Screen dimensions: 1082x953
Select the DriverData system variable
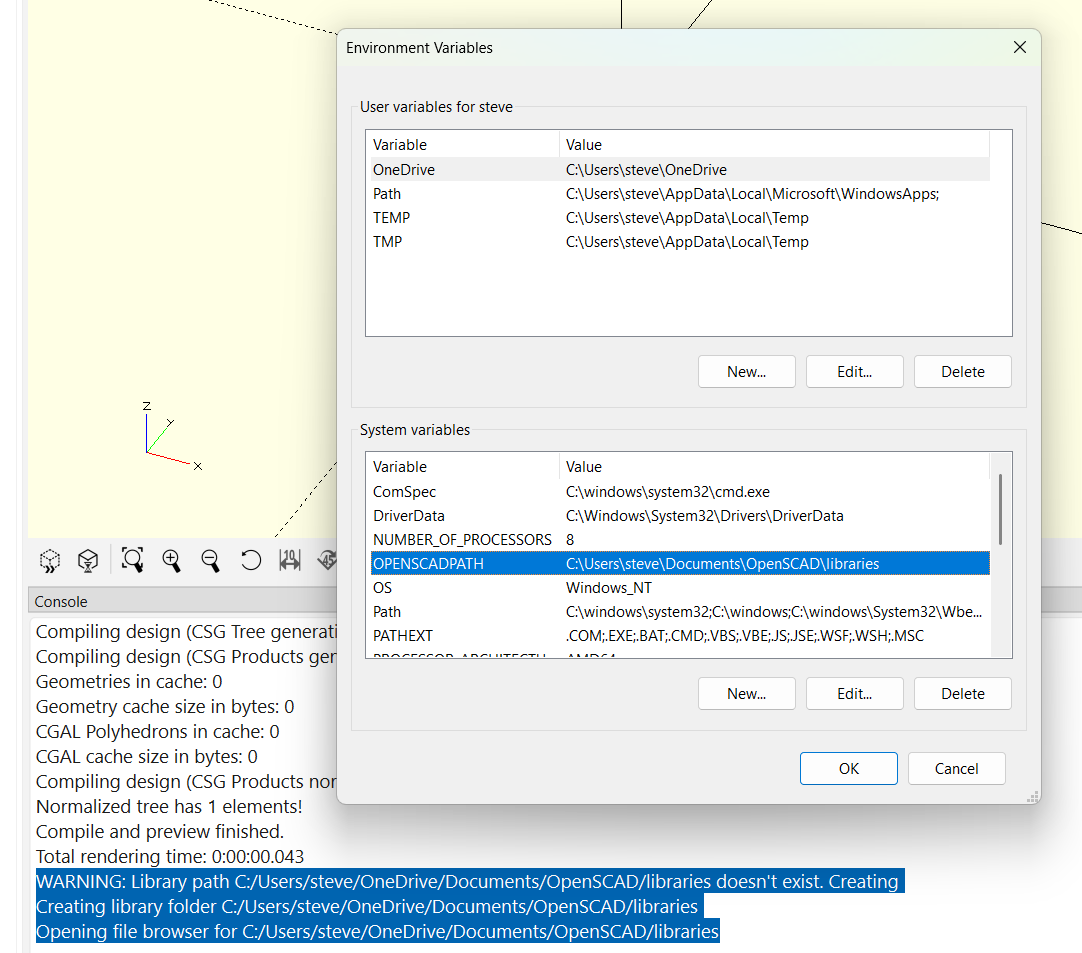[x=680, y=516]
